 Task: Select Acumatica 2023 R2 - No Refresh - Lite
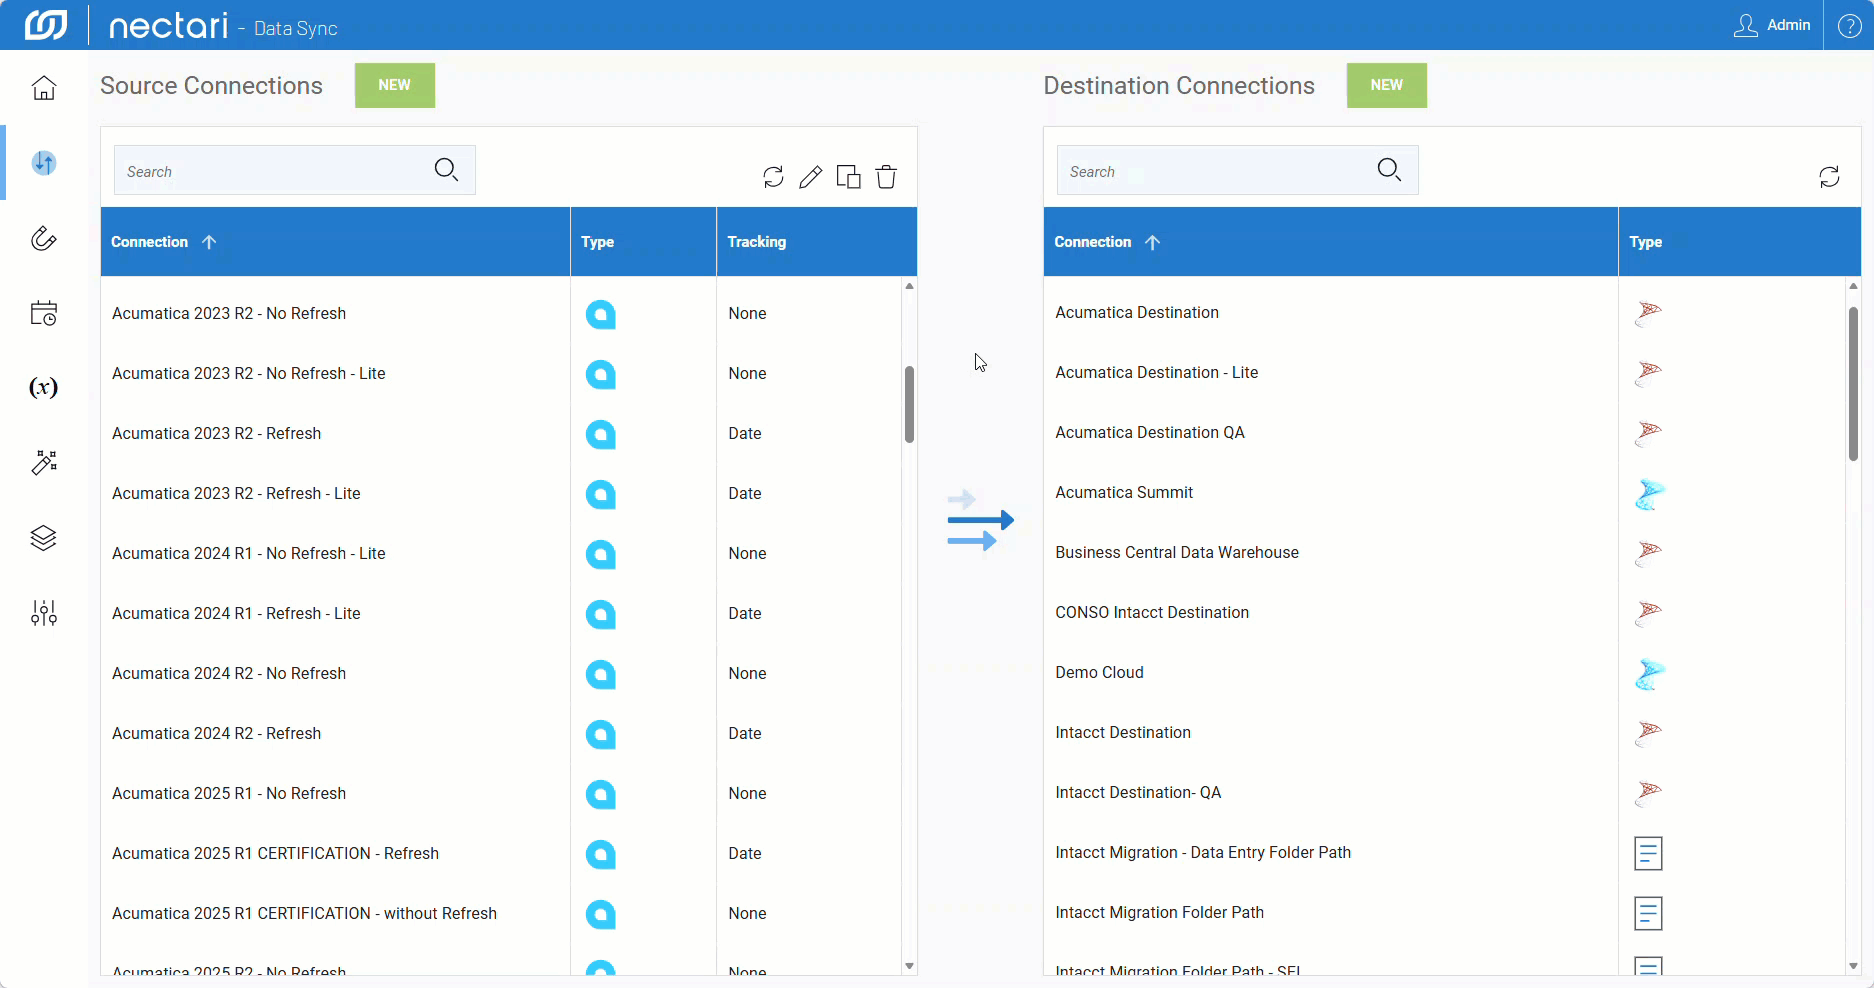tap(500, 374)
